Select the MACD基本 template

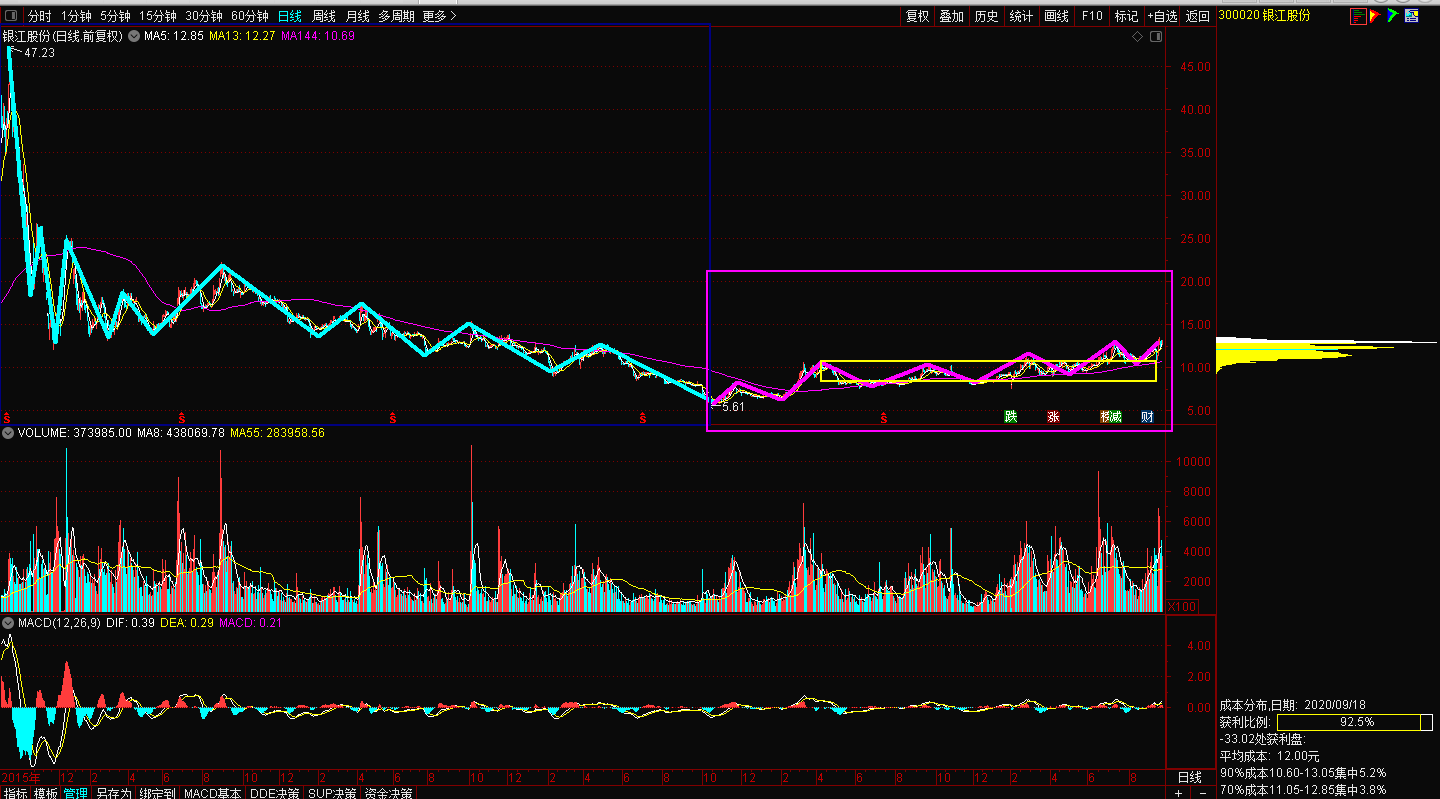pyautogui.click(x=212, y=793)
